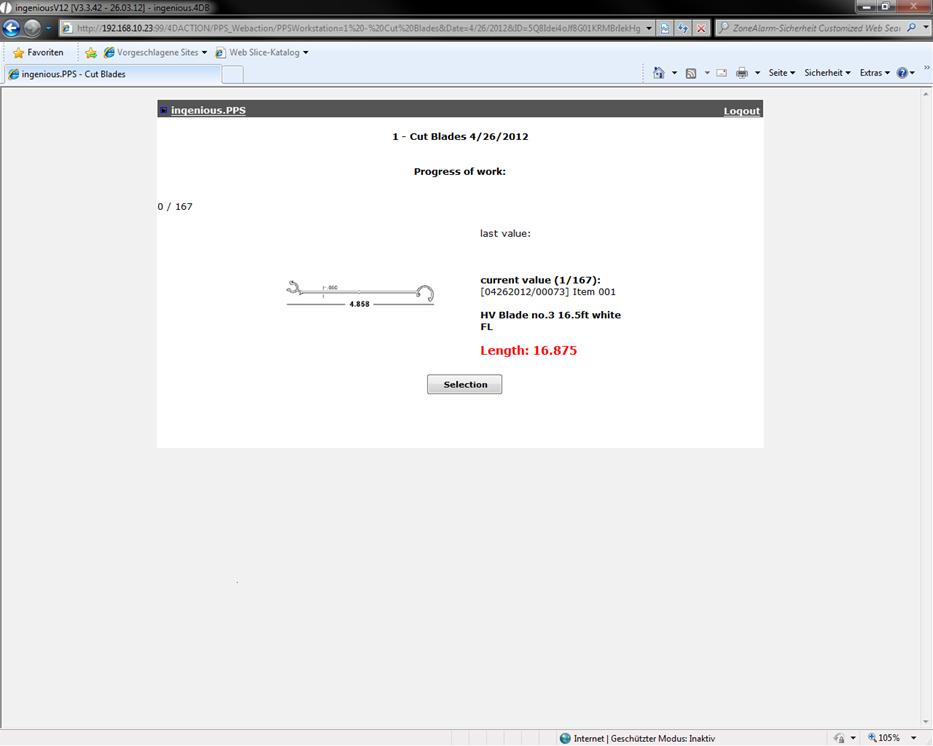Open the Help question mark menu

coord(905,73)
